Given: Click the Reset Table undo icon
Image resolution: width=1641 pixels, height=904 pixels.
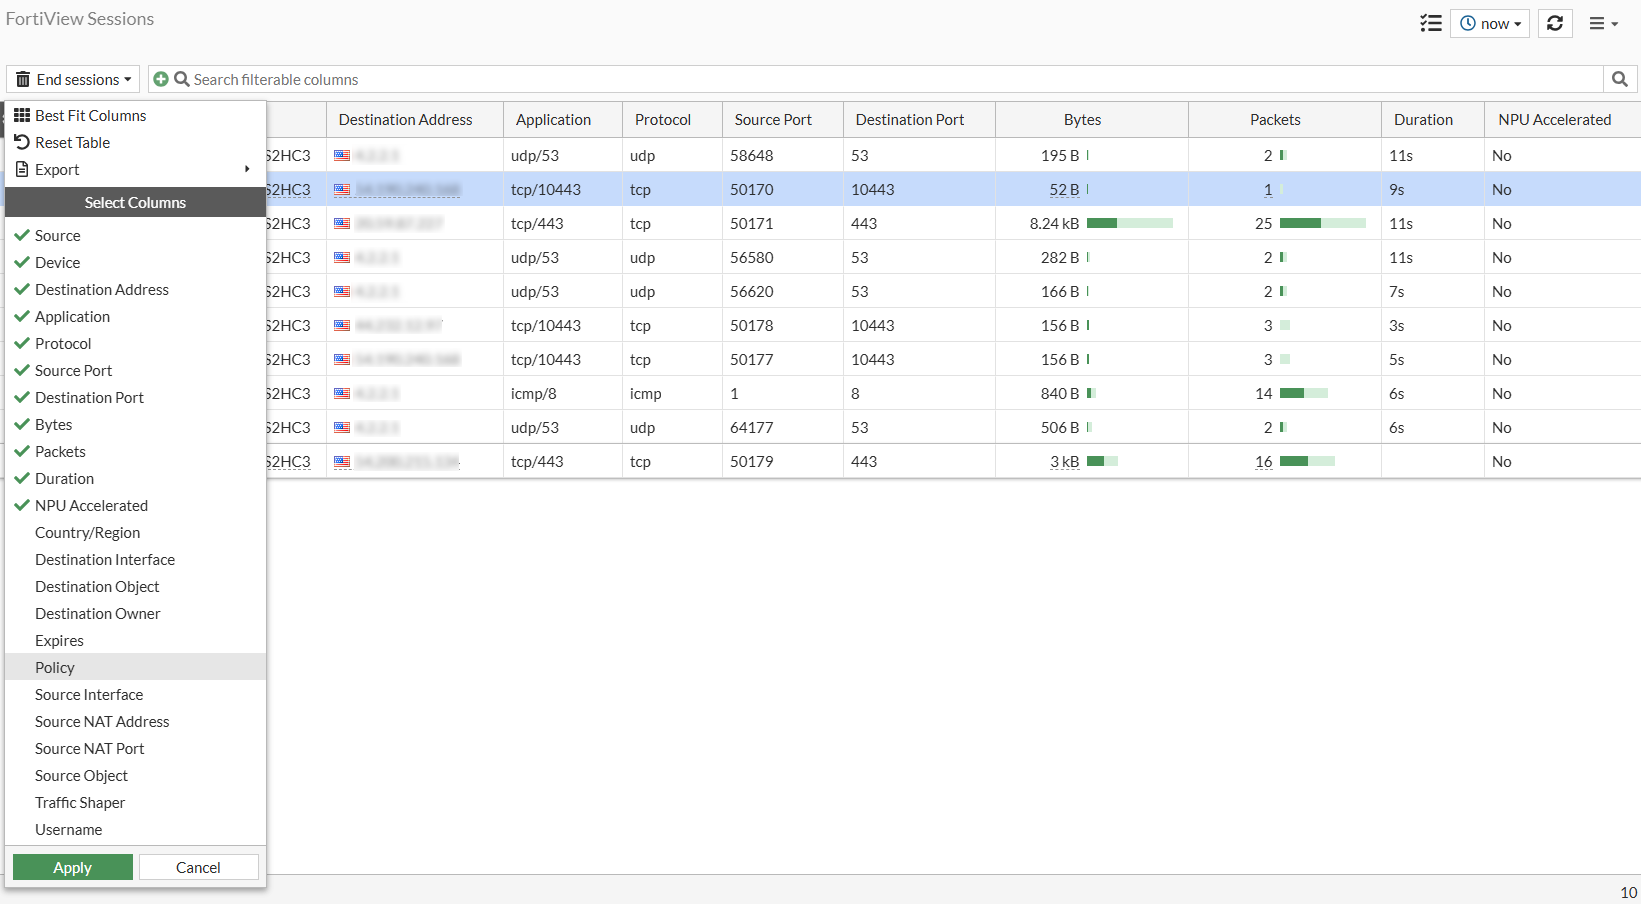Looking at the screenshot, I should pyautogui.click(x=22, y=143).
